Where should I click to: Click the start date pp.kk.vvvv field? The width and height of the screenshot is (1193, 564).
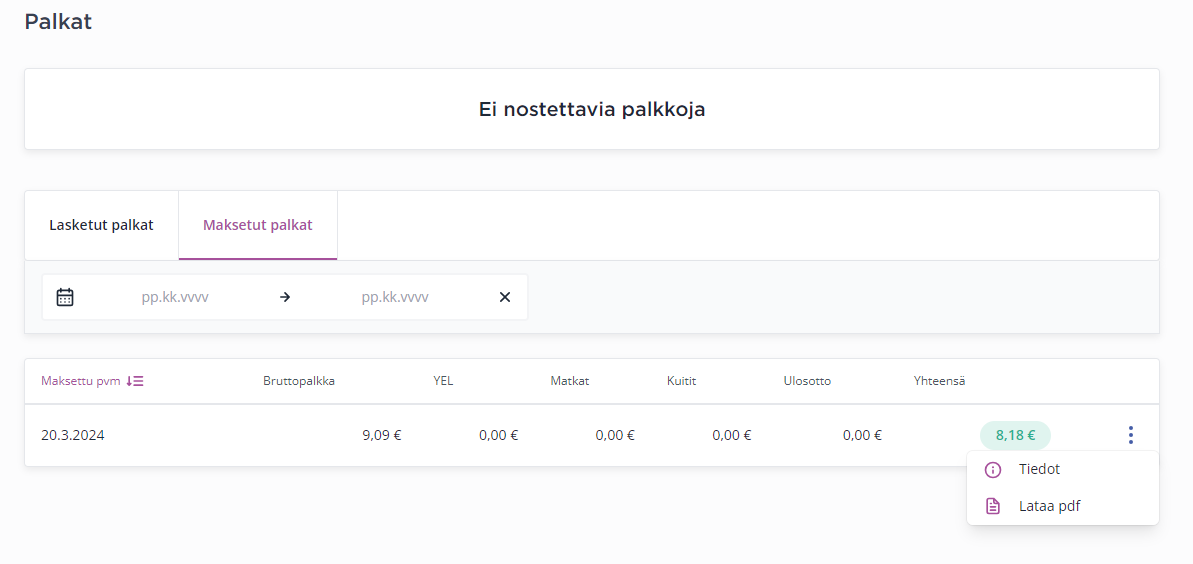tap(175, 297)
